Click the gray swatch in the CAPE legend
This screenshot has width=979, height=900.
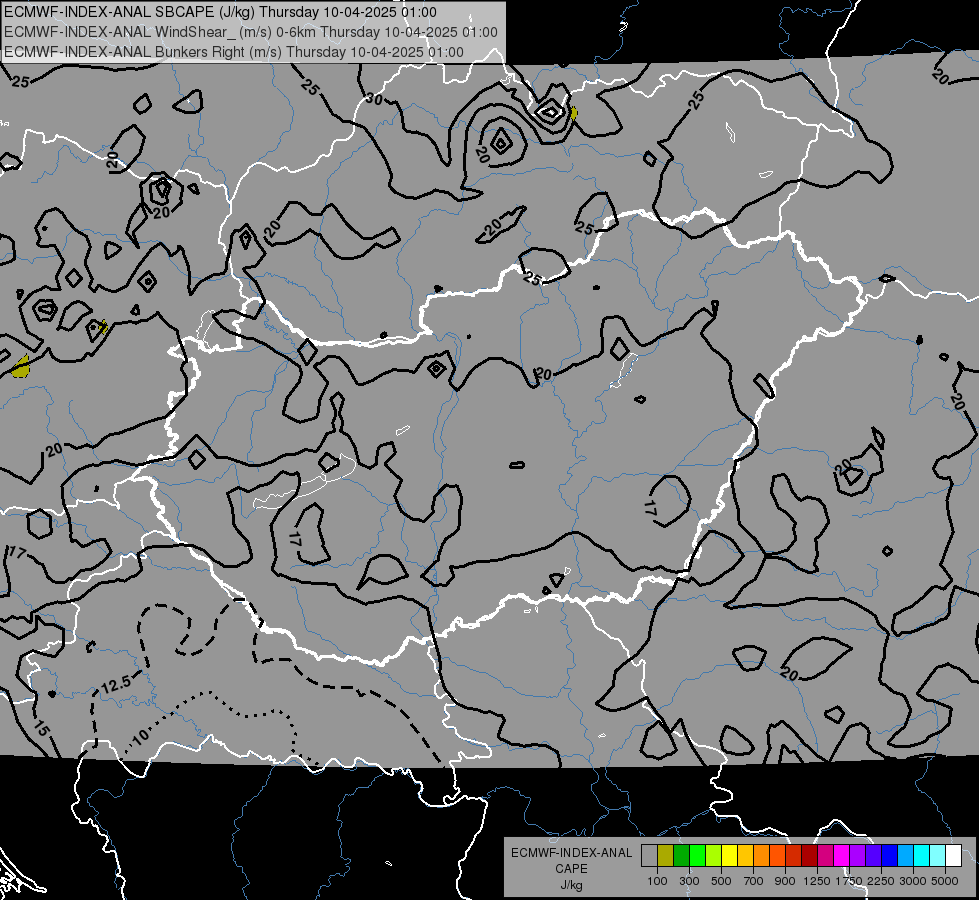click(x=649, y=855)
